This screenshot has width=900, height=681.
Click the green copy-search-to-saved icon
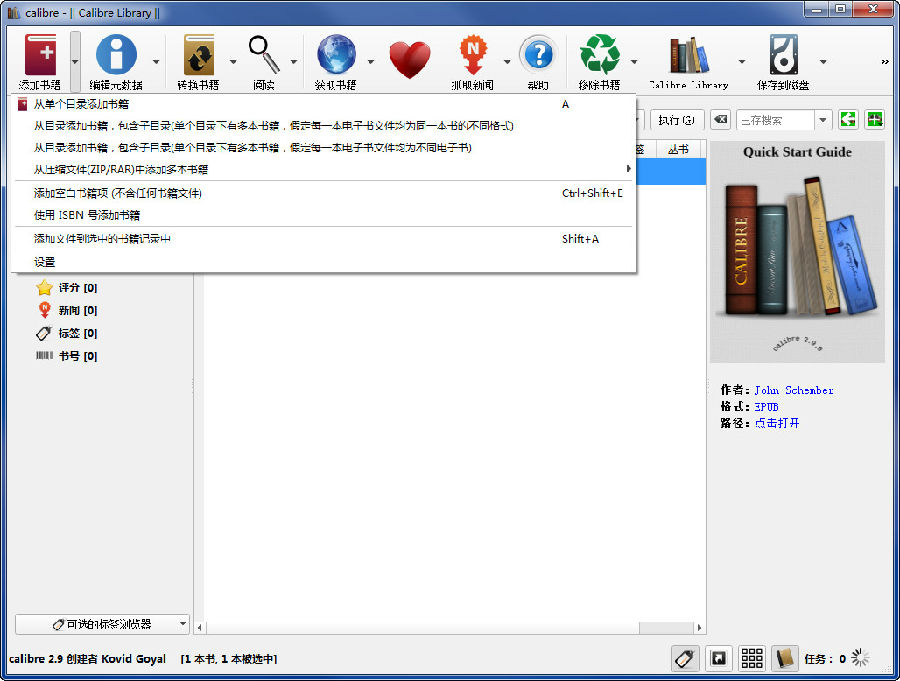(x=848, y=120)
